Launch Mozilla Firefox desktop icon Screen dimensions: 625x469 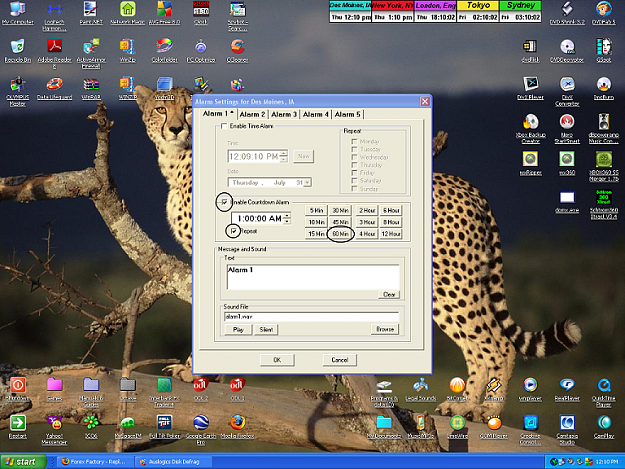point(238,426)
